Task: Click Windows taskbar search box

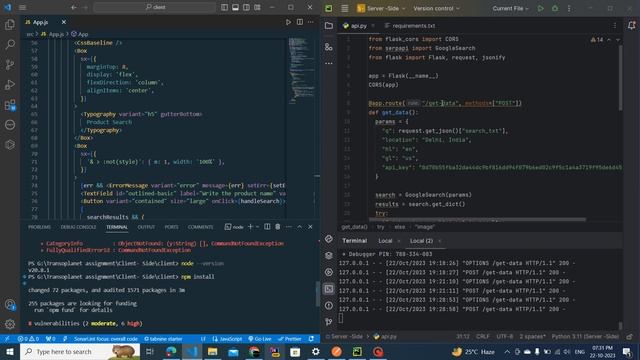Action: (x=80, y=351)
